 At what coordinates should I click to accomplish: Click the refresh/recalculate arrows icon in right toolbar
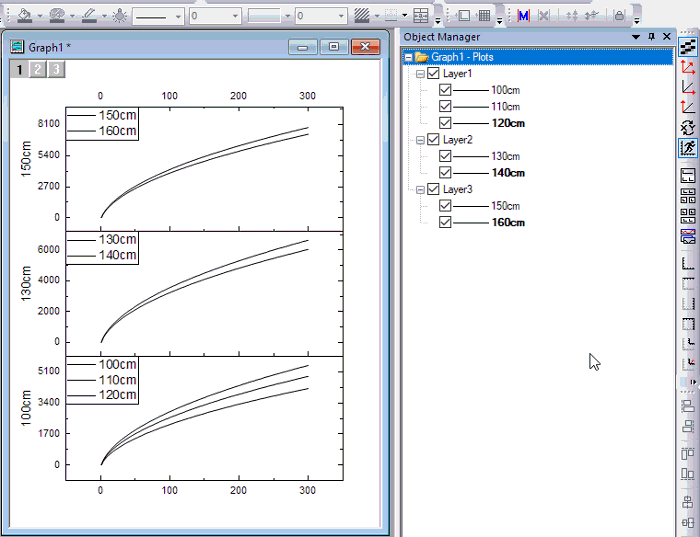pos(688,127)
